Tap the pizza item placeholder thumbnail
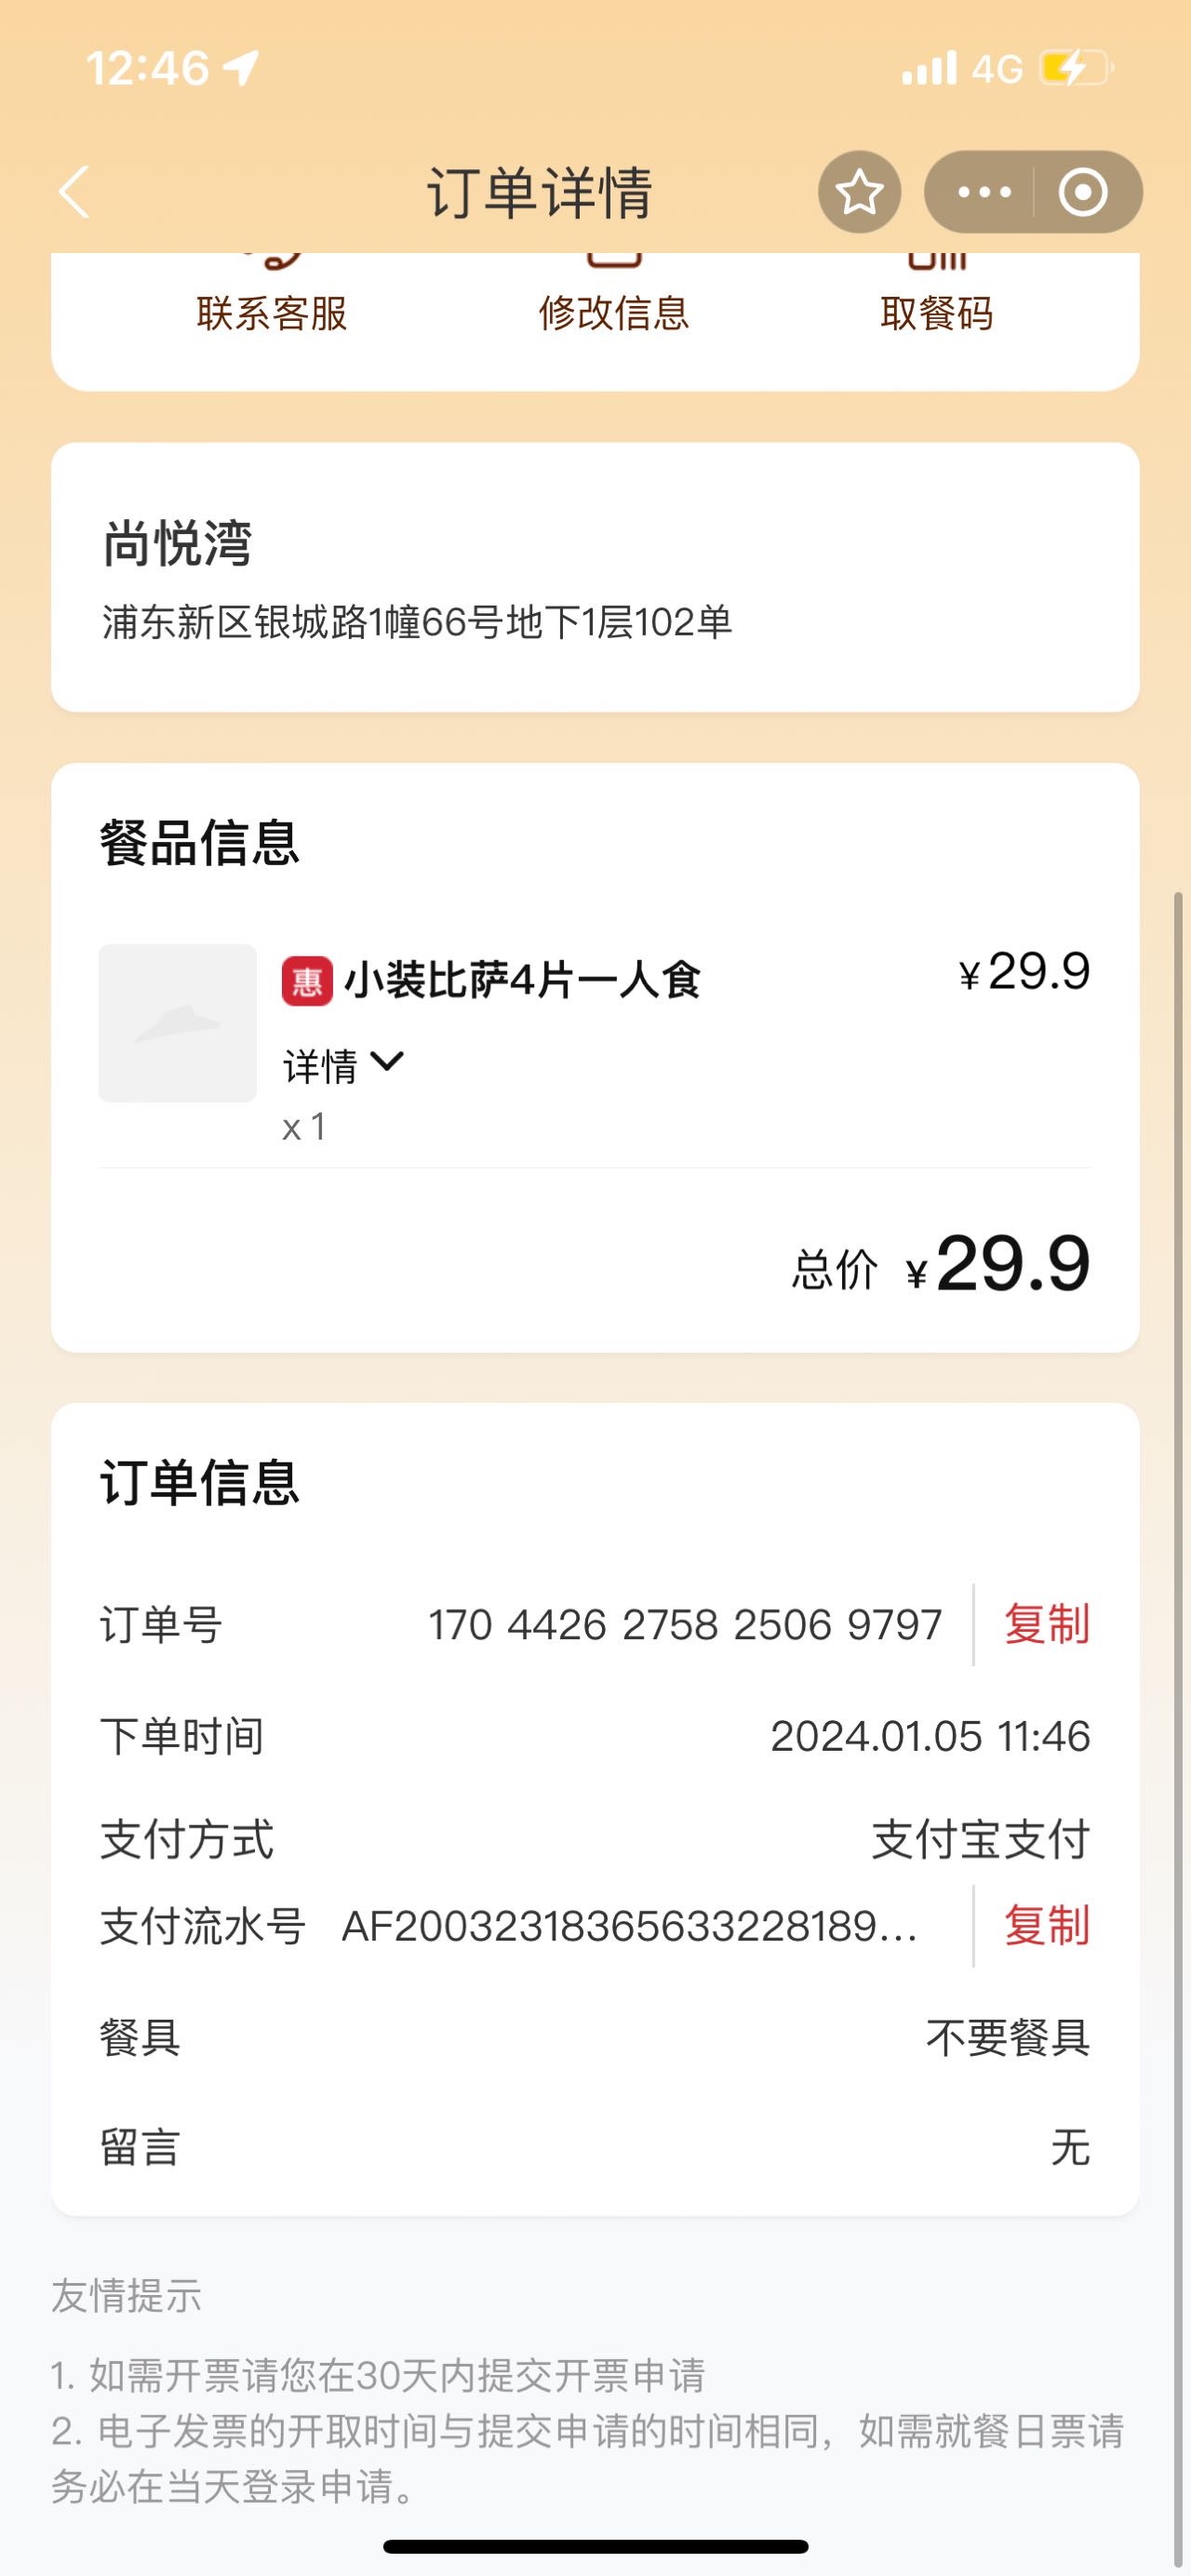Screen dimensions: 1191x2576 coord(178,1023)
